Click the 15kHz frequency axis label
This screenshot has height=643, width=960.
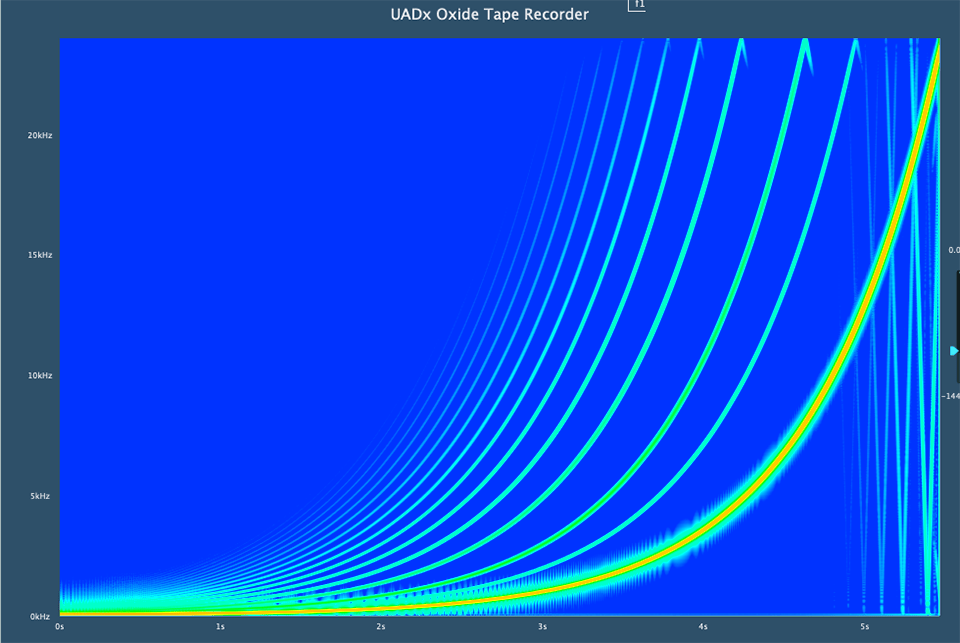[x=40, y=255]
